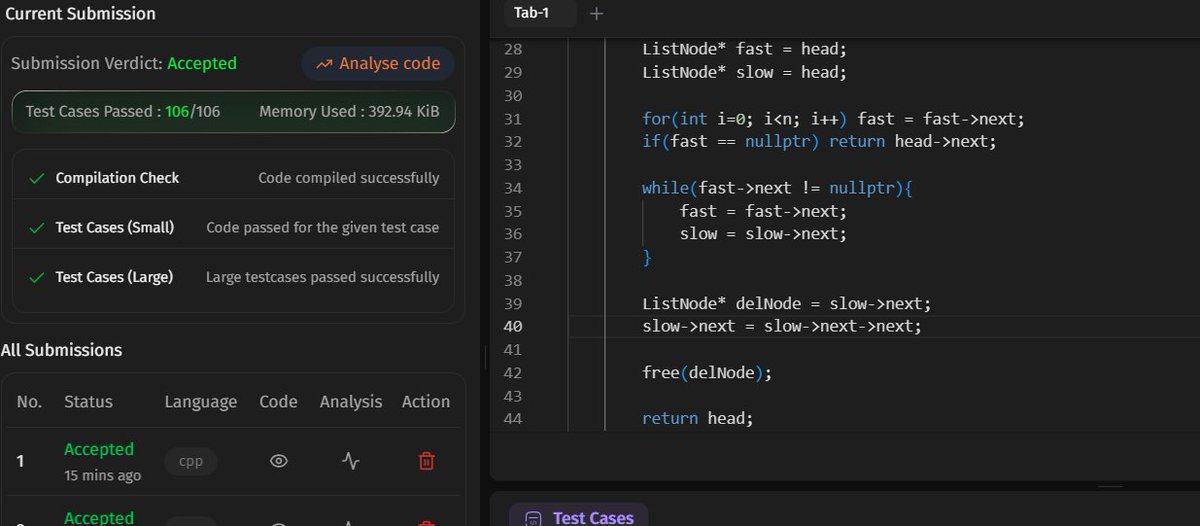Click the Current Submission heading

pos(80,14)
